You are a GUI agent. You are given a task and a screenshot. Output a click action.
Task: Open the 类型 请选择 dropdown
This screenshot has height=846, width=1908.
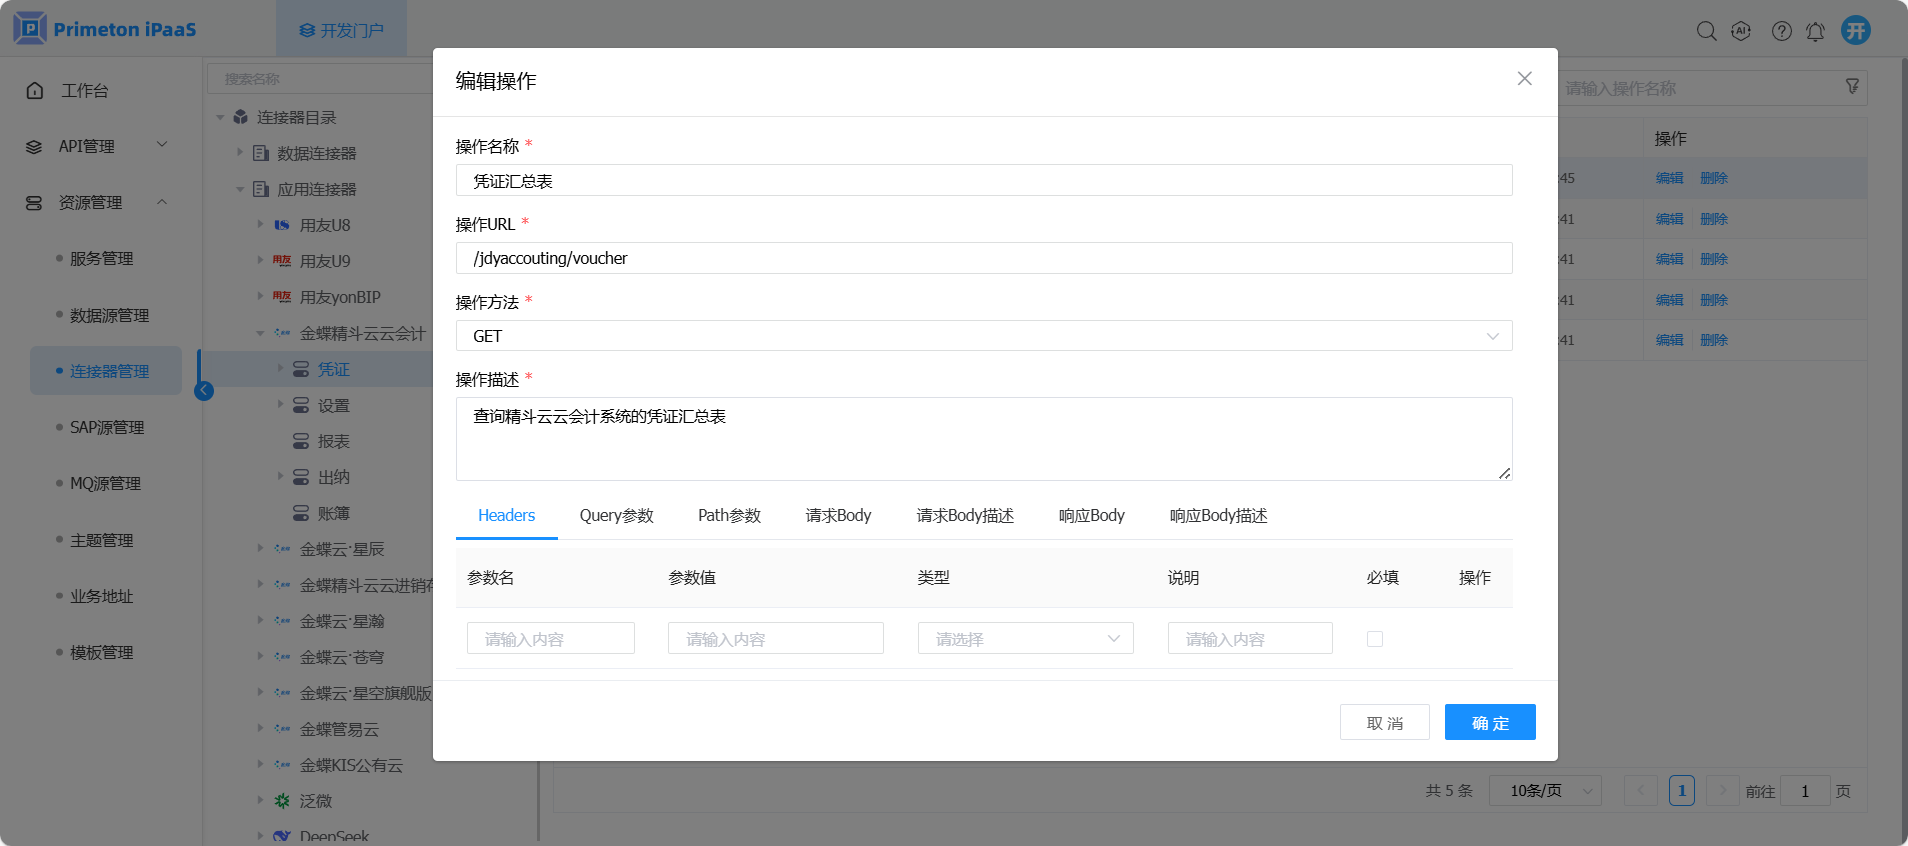click(x=1025, y=639)
